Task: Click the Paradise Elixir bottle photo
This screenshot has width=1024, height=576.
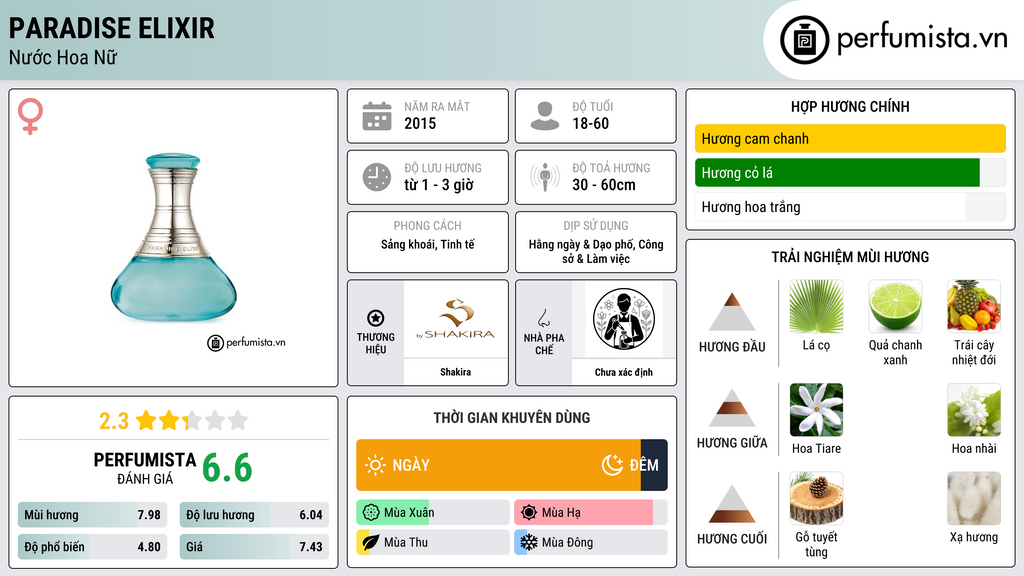Action: 174,238
